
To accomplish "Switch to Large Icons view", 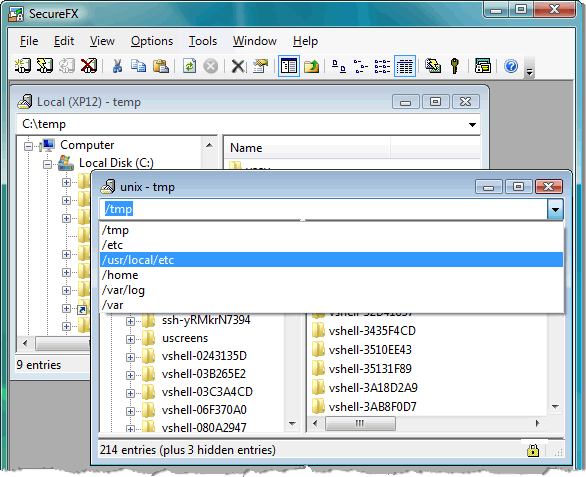I will [339, 66].
